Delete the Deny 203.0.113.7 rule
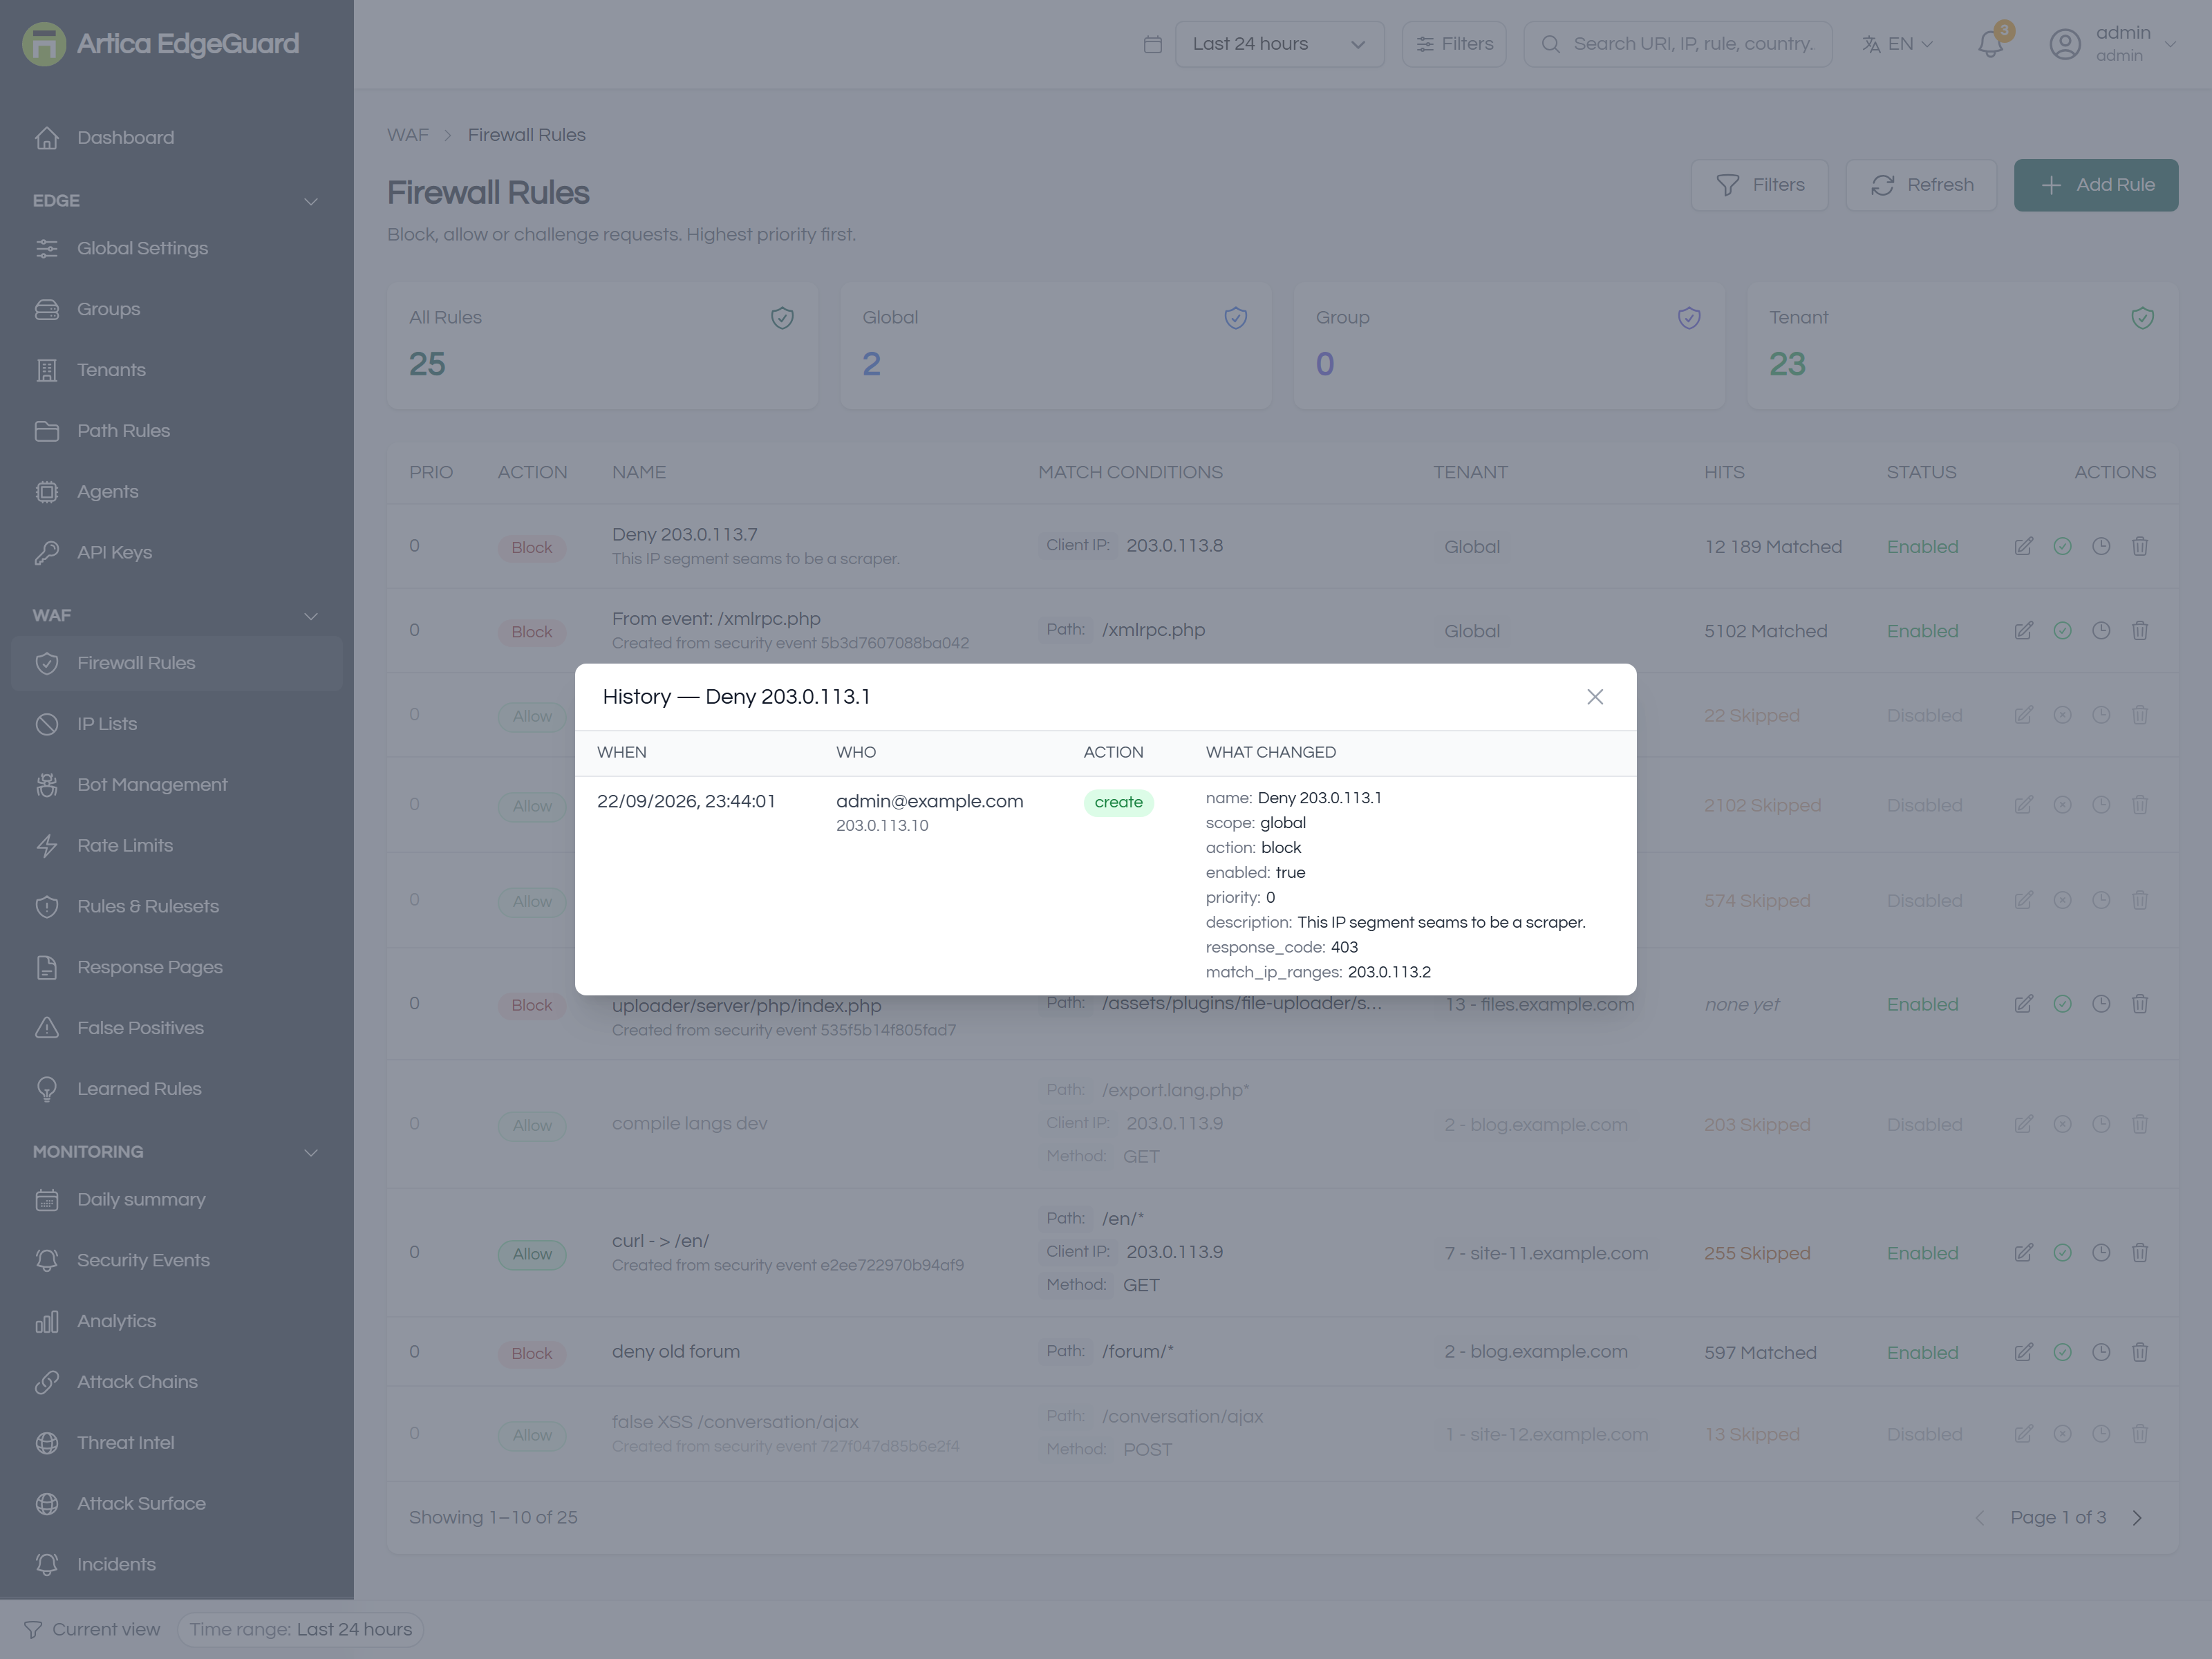Screen dimensions: 2212x1659 click(x=2140, y=546)
